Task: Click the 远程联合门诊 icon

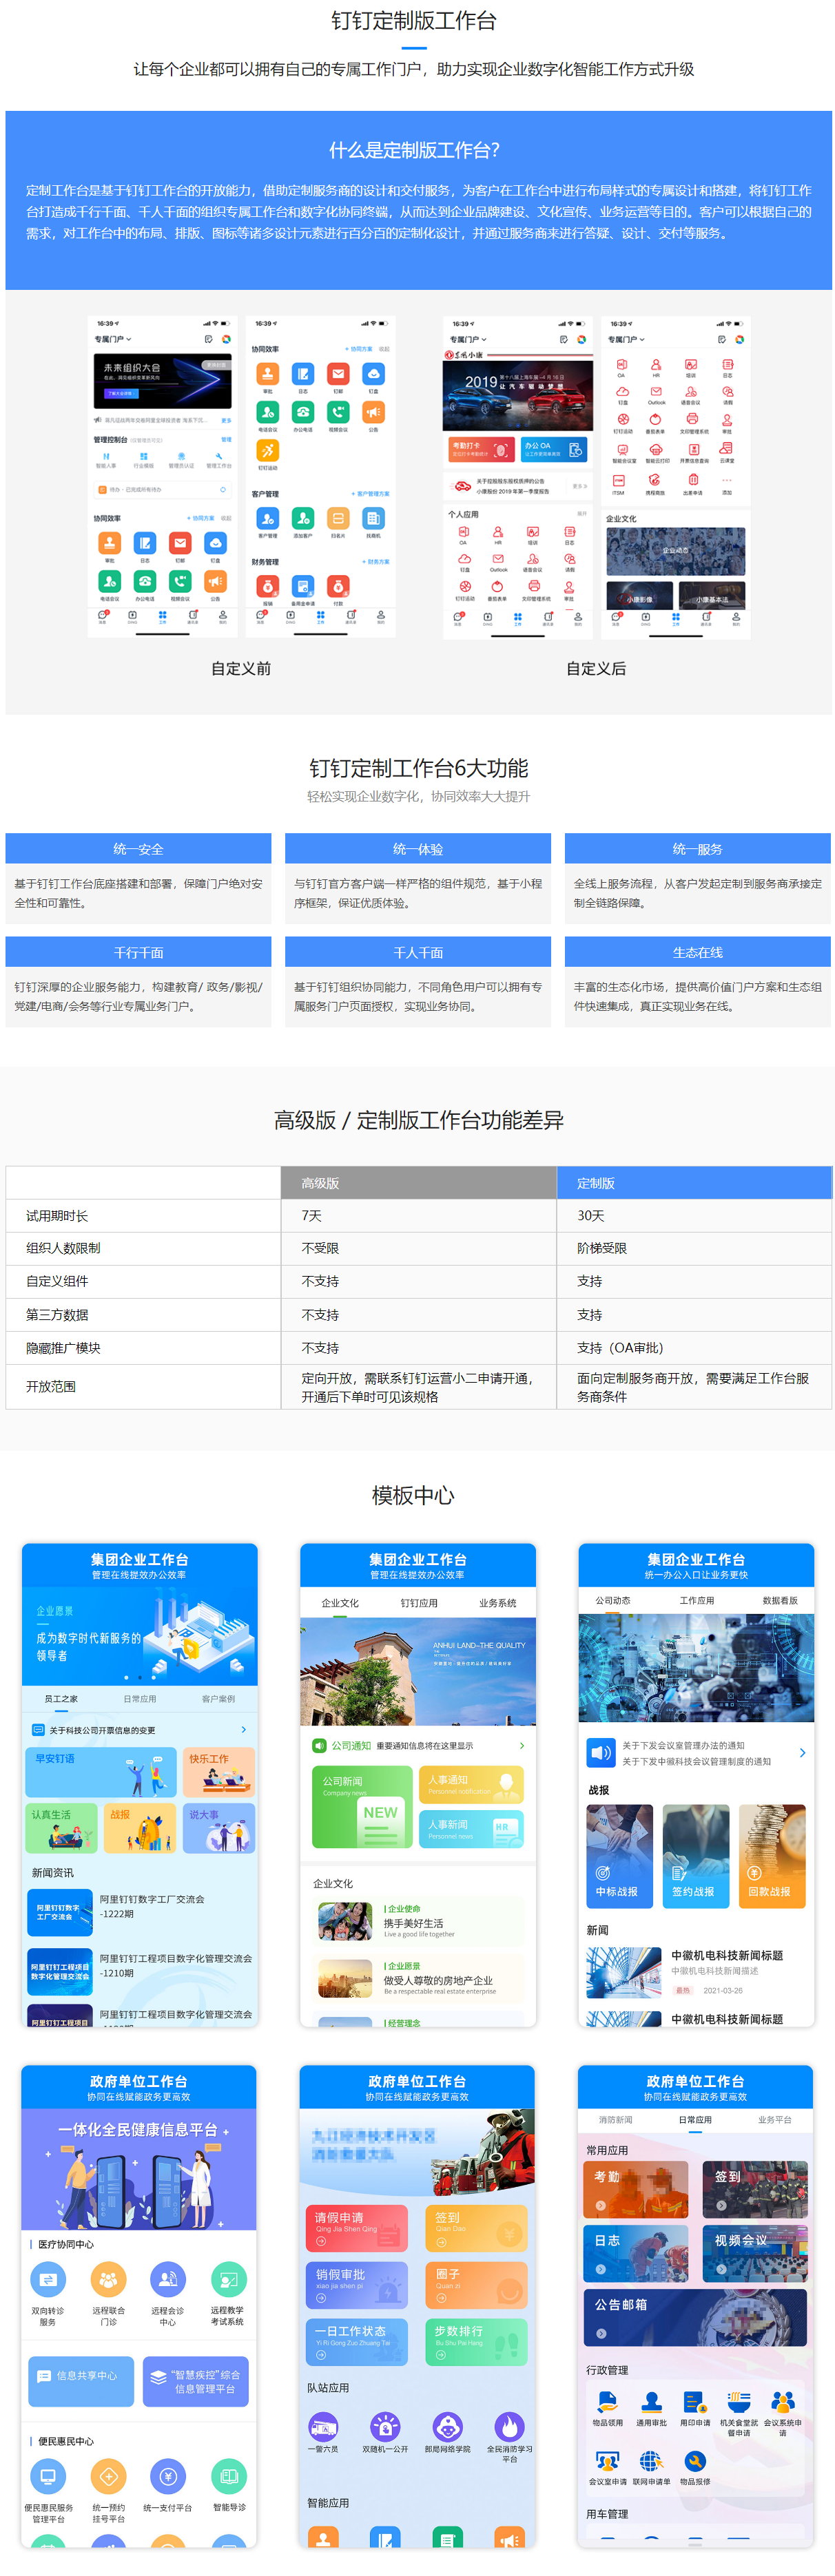Action: 108,2280
